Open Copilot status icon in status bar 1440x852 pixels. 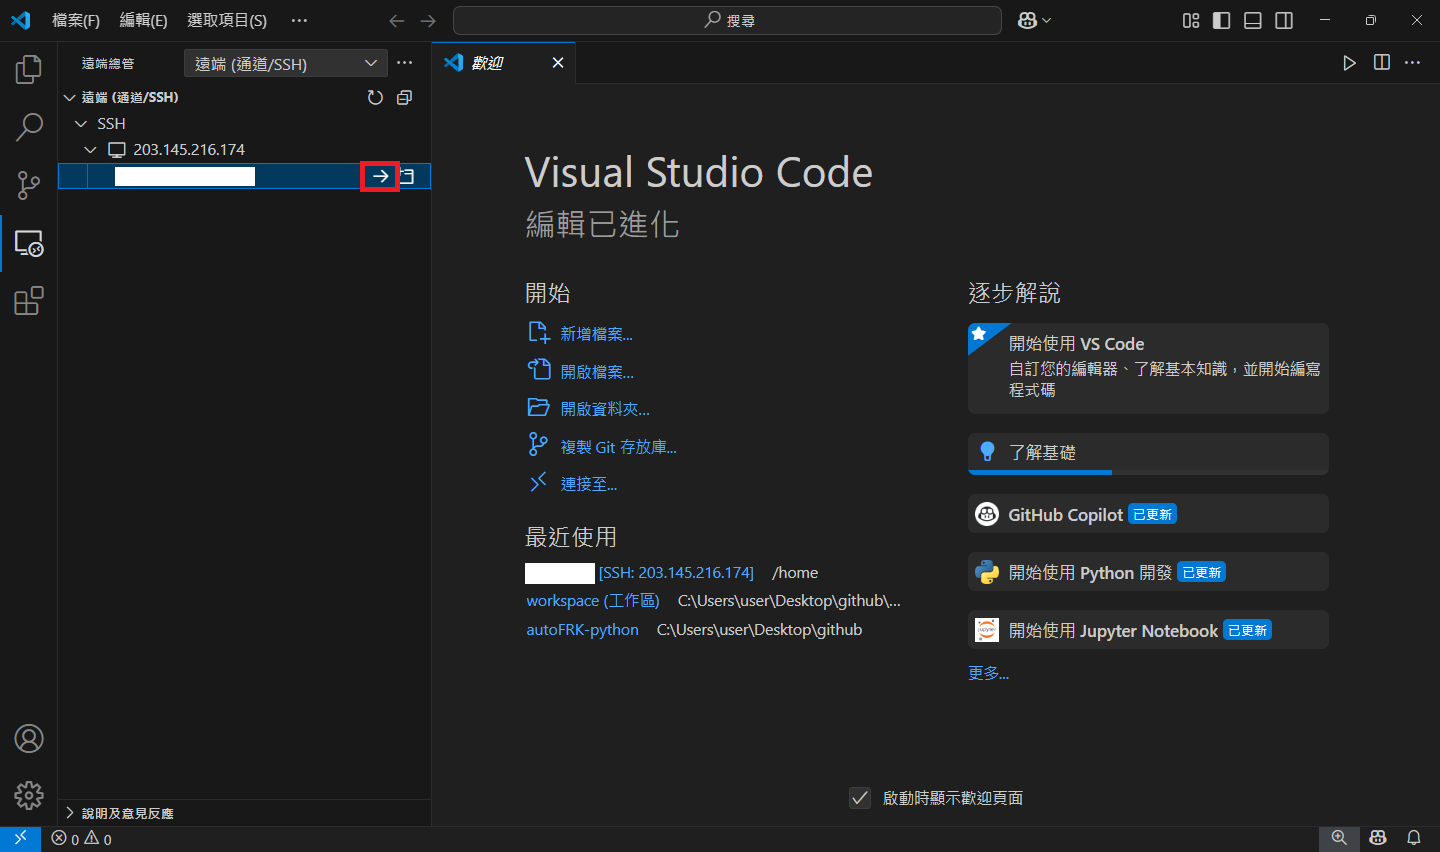point(1378,839)
